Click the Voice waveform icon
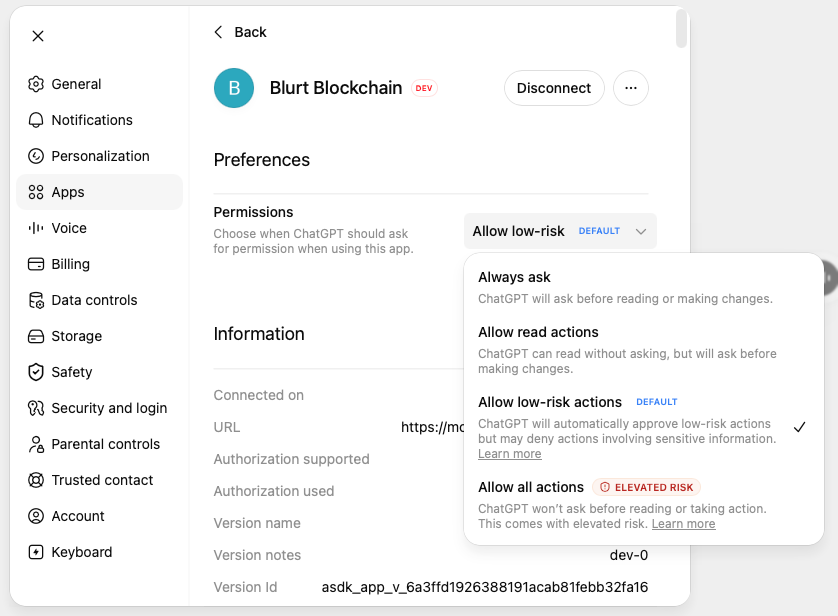Screen dimensions: 838x616 tap(36, 228)
